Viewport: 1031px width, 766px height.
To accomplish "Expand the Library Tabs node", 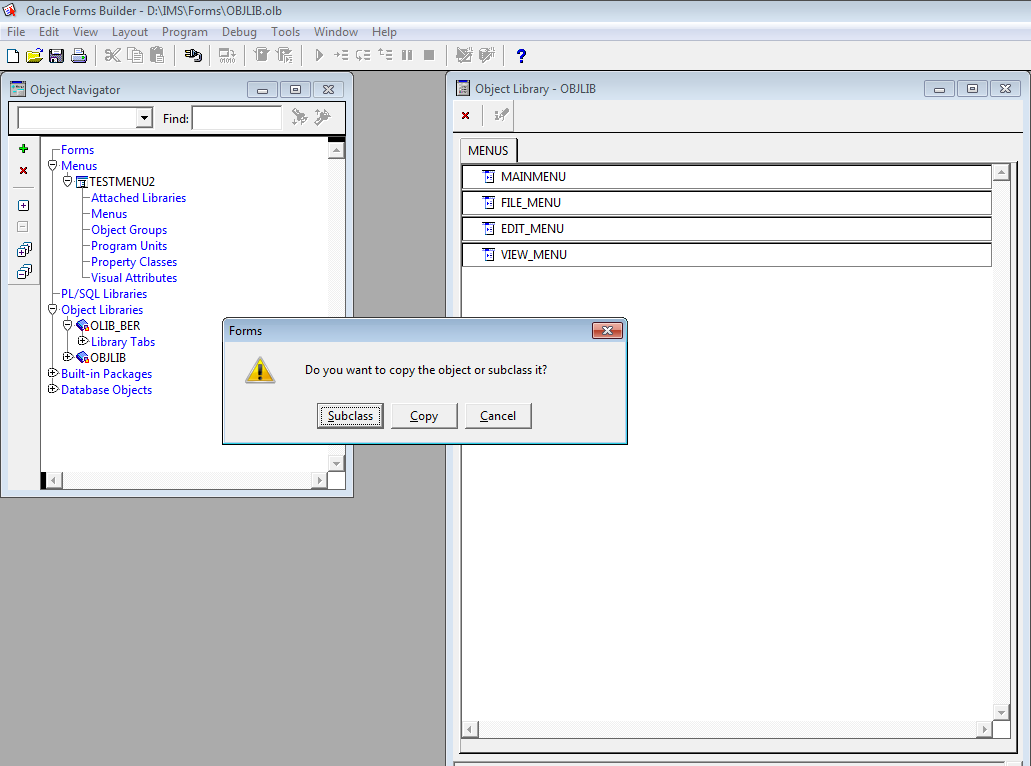I will coord(83,341).
